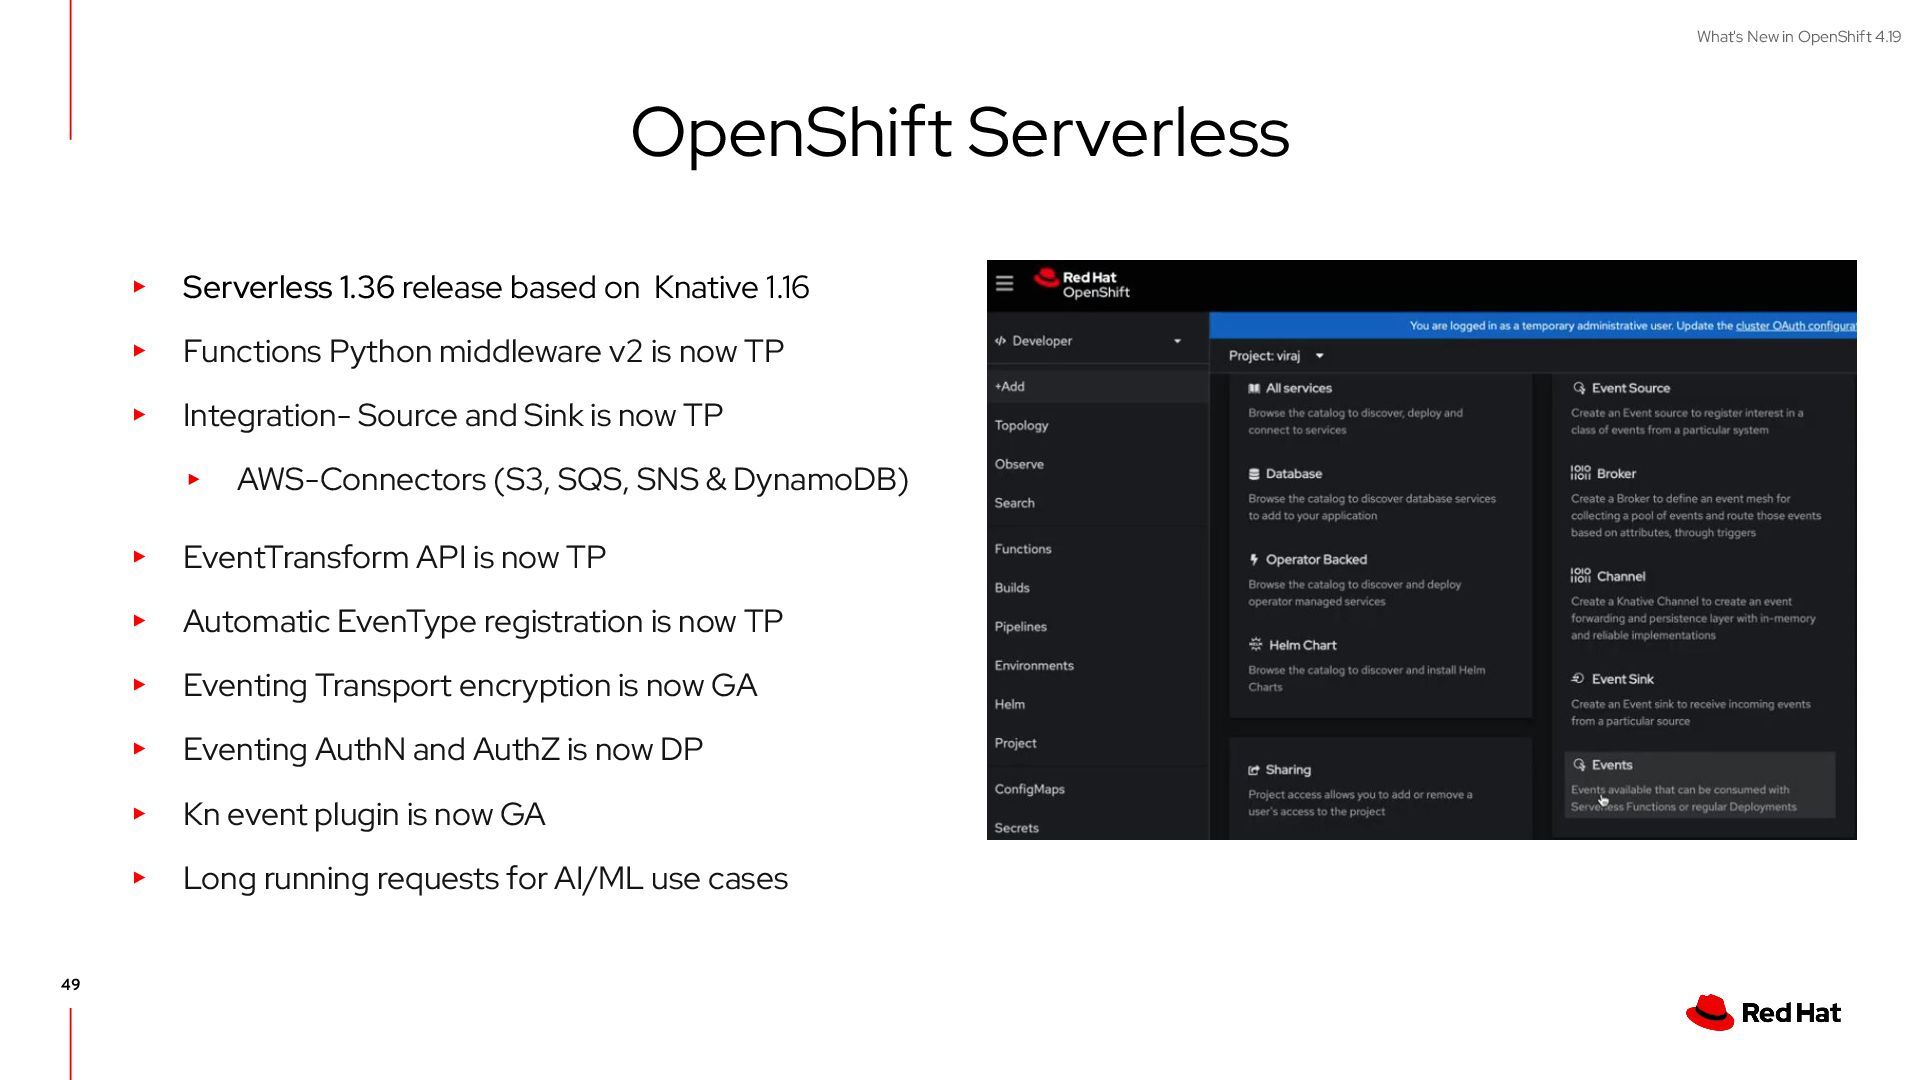Open the Events card title
The width and height of the screenshot is (1920, 1080).
point(1612,765)
